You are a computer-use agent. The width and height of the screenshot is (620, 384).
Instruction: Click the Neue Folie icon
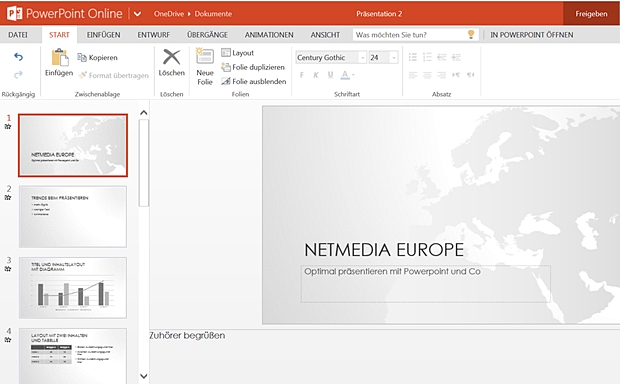point(205,56)
